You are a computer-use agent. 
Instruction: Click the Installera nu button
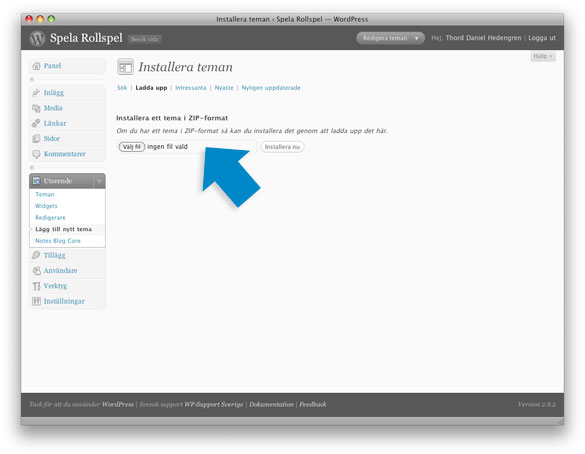[x=282, y=147]
